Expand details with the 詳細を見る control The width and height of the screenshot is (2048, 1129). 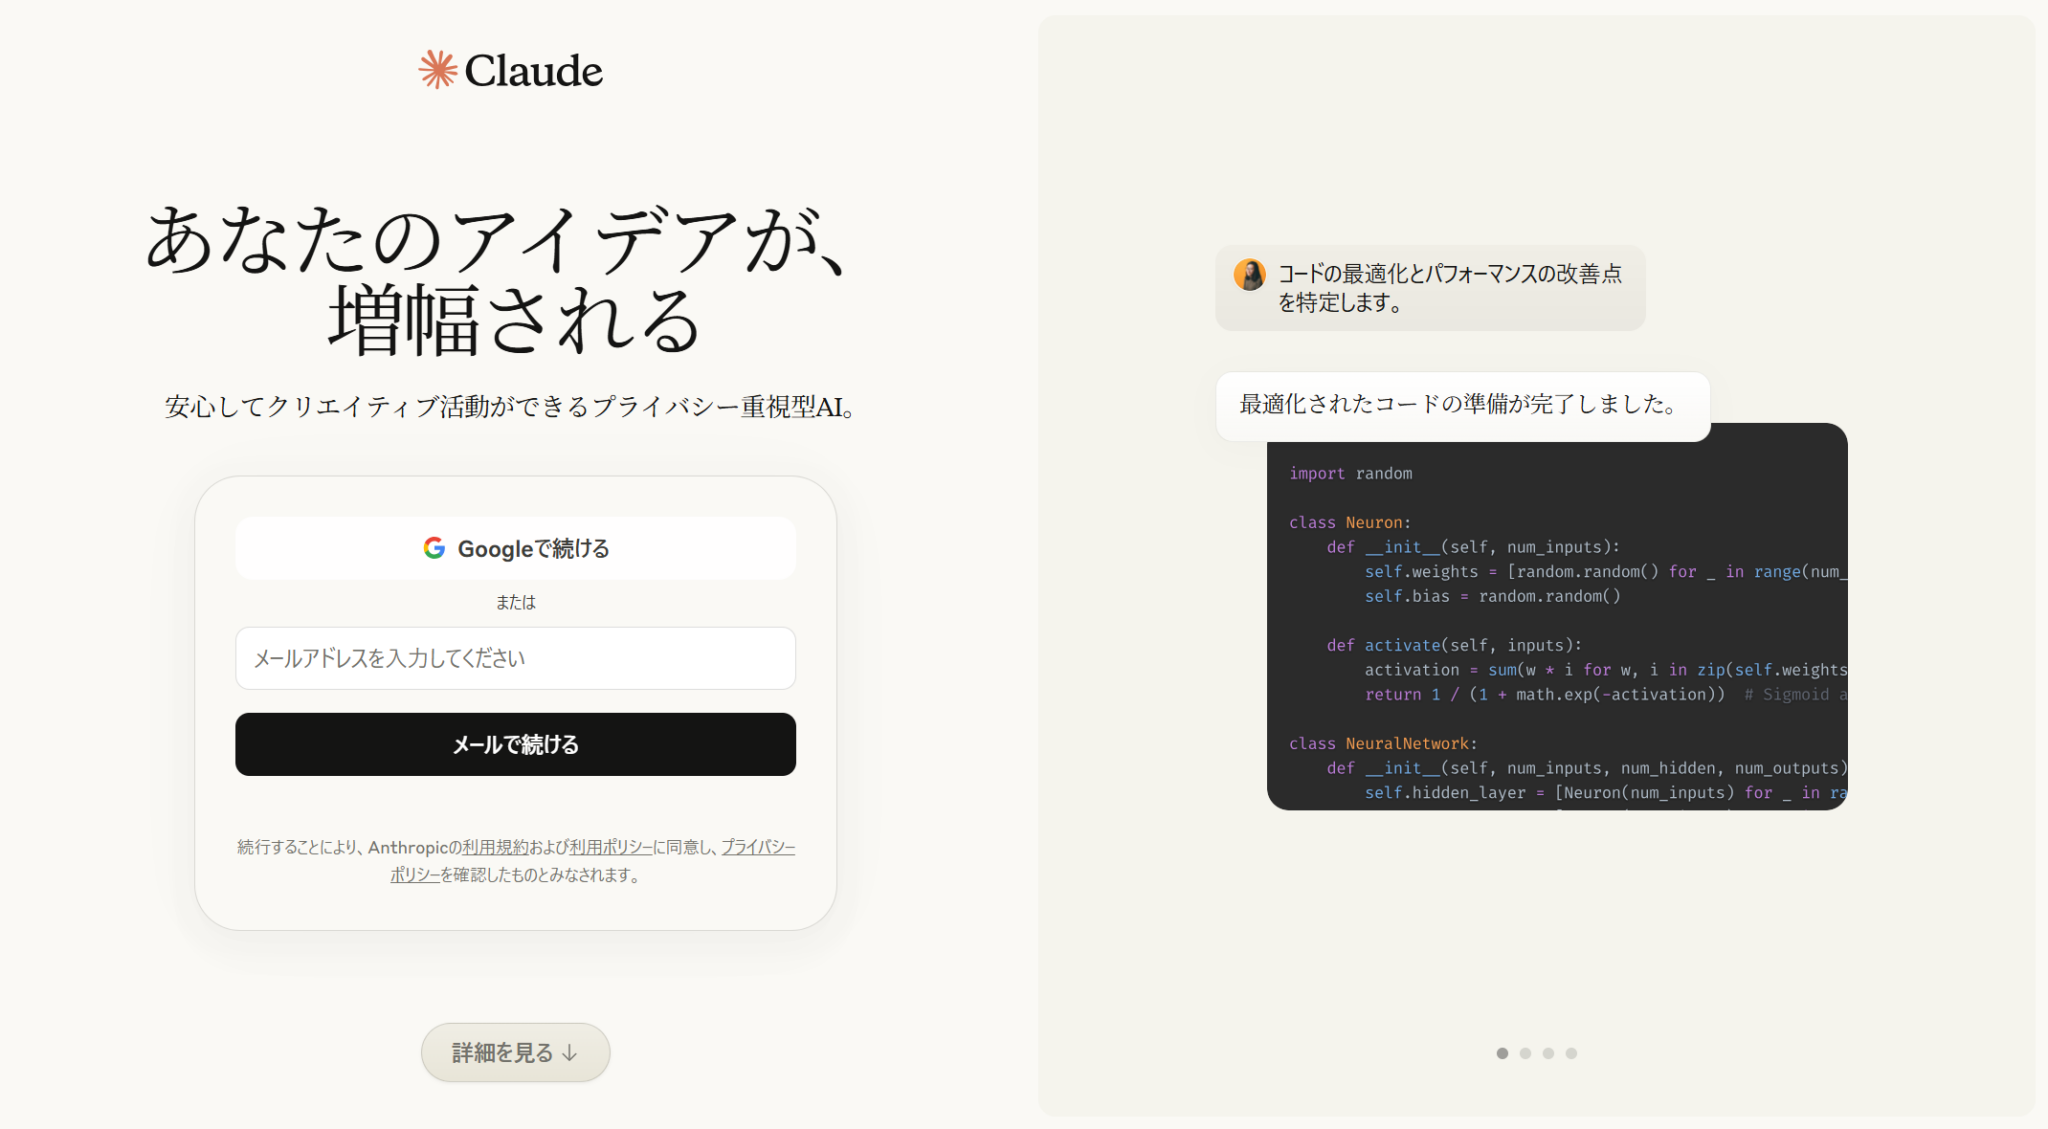click(x=515, y=1052)
